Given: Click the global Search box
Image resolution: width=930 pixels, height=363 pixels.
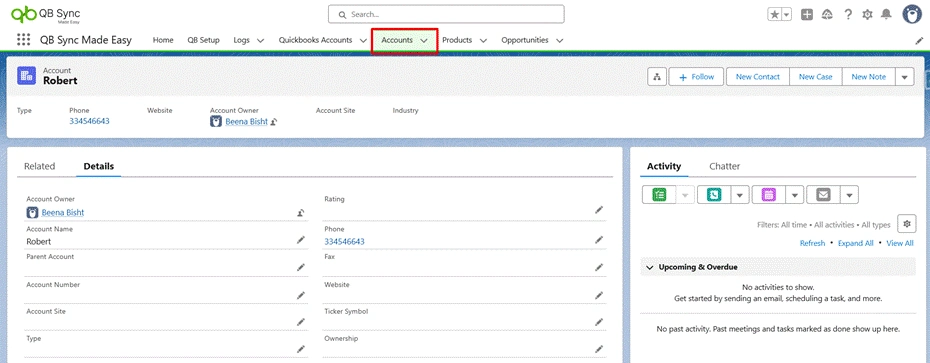Looking at the screenshot, I should click(x=446, y=14).
